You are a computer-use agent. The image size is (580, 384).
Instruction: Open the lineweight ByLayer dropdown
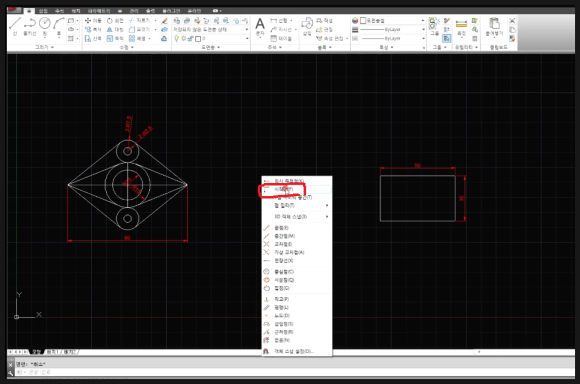pos(392,30)
